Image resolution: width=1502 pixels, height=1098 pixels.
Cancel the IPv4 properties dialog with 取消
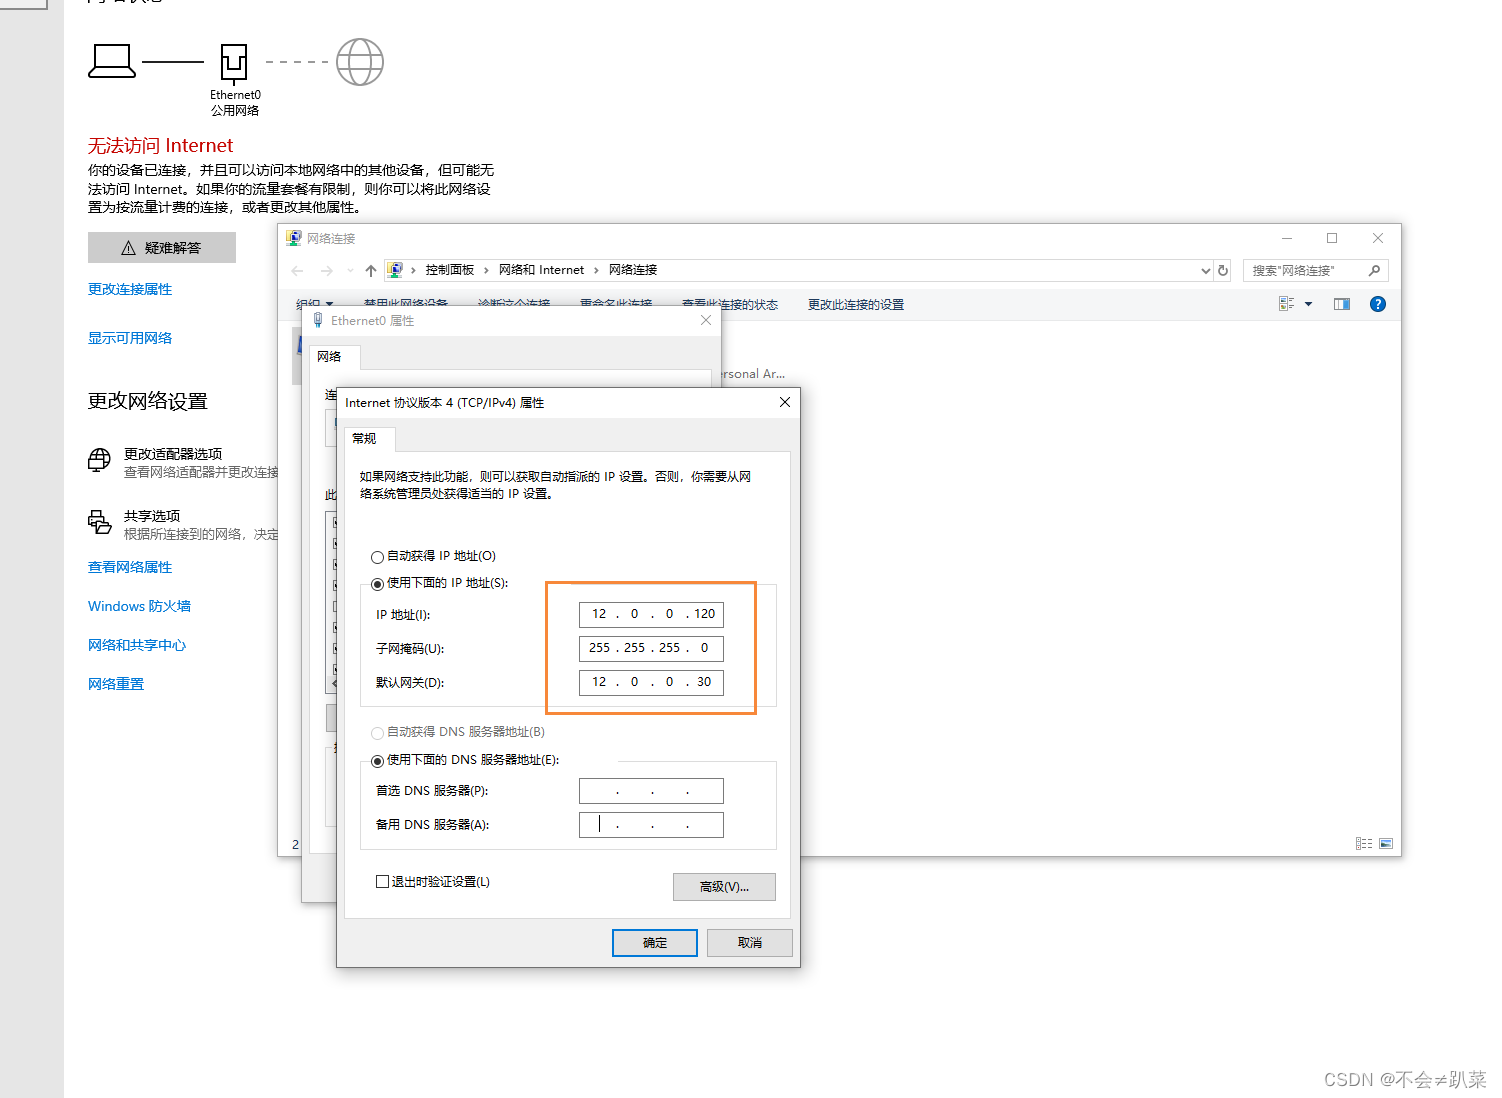[750, 943]
